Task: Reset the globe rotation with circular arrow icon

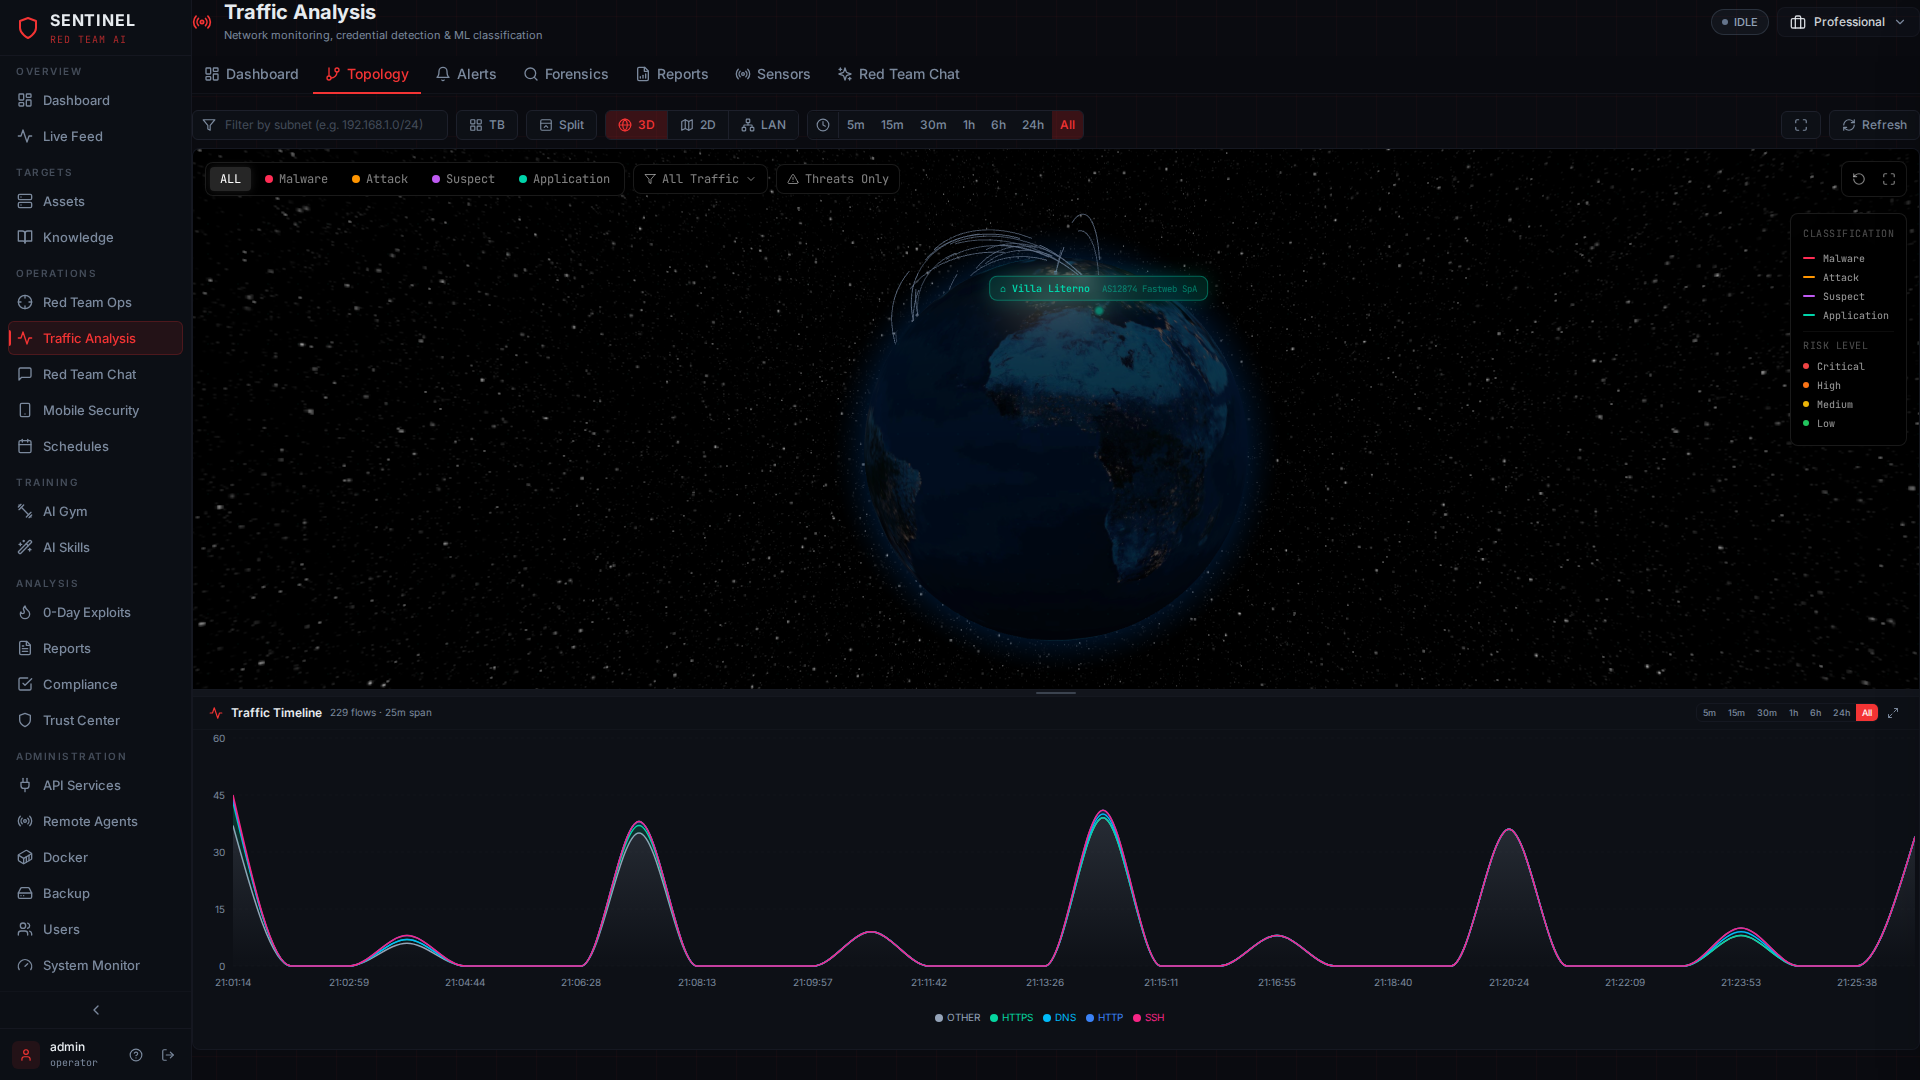Action: pos(1859,179)
